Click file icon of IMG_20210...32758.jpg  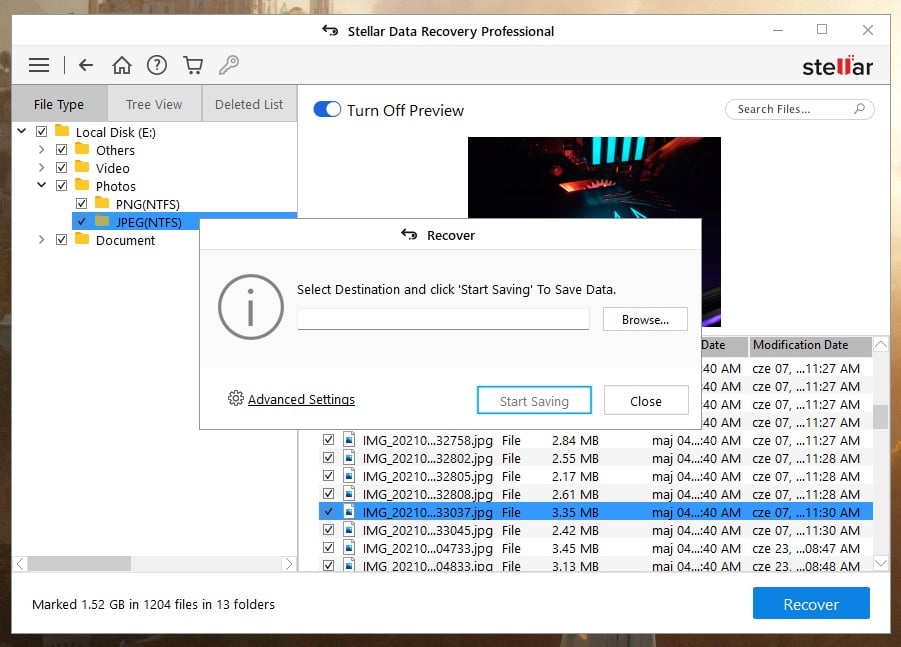[349, 440]
